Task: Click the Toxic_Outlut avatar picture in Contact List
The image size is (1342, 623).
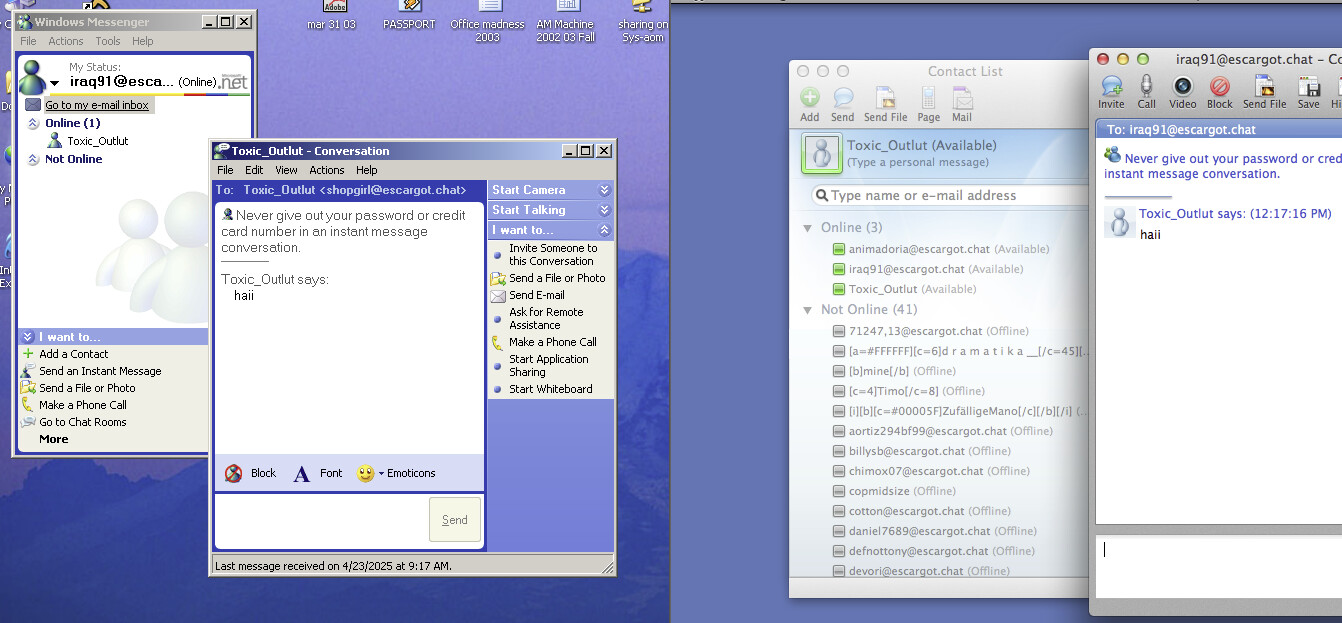Action: [822, 154]
